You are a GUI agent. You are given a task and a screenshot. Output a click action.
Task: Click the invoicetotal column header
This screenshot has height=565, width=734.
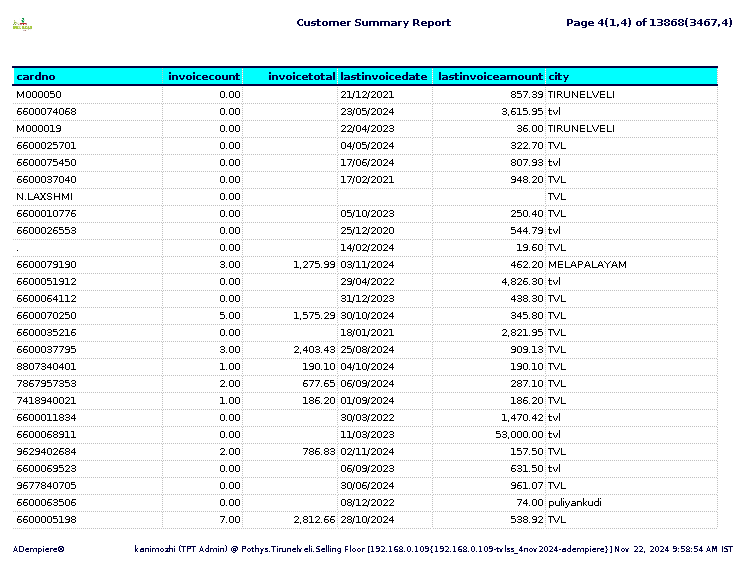pyautogui.click(x=301, y=76)
